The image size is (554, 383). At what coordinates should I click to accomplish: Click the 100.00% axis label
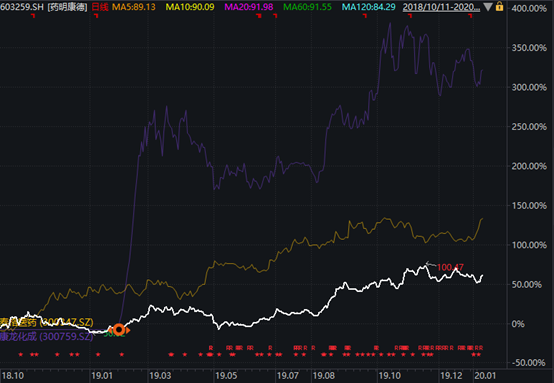[529, 245]
